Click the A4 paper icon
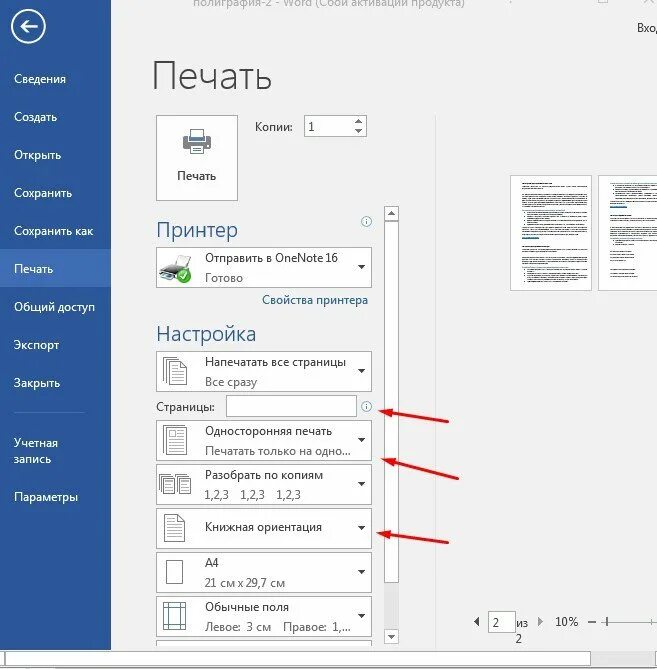The image size is (657, 669). [x=174, y=572]
